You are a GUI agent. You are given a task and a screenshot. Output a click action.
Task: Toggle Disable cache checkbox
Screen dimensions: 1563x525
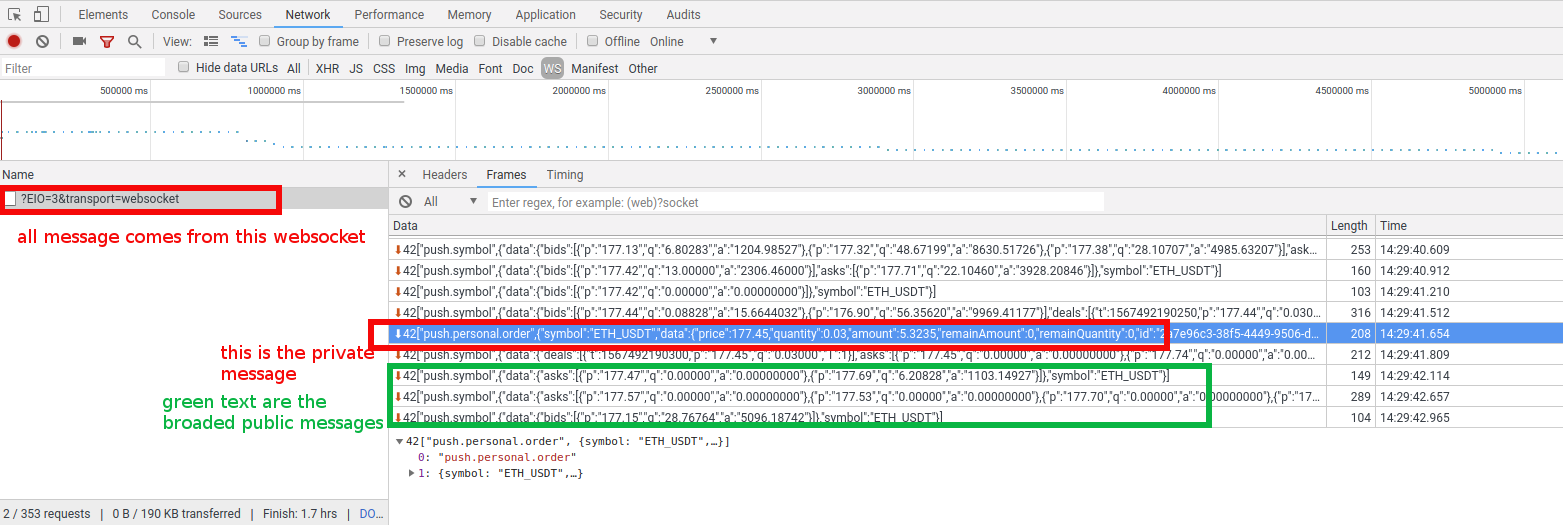point(480,41)
